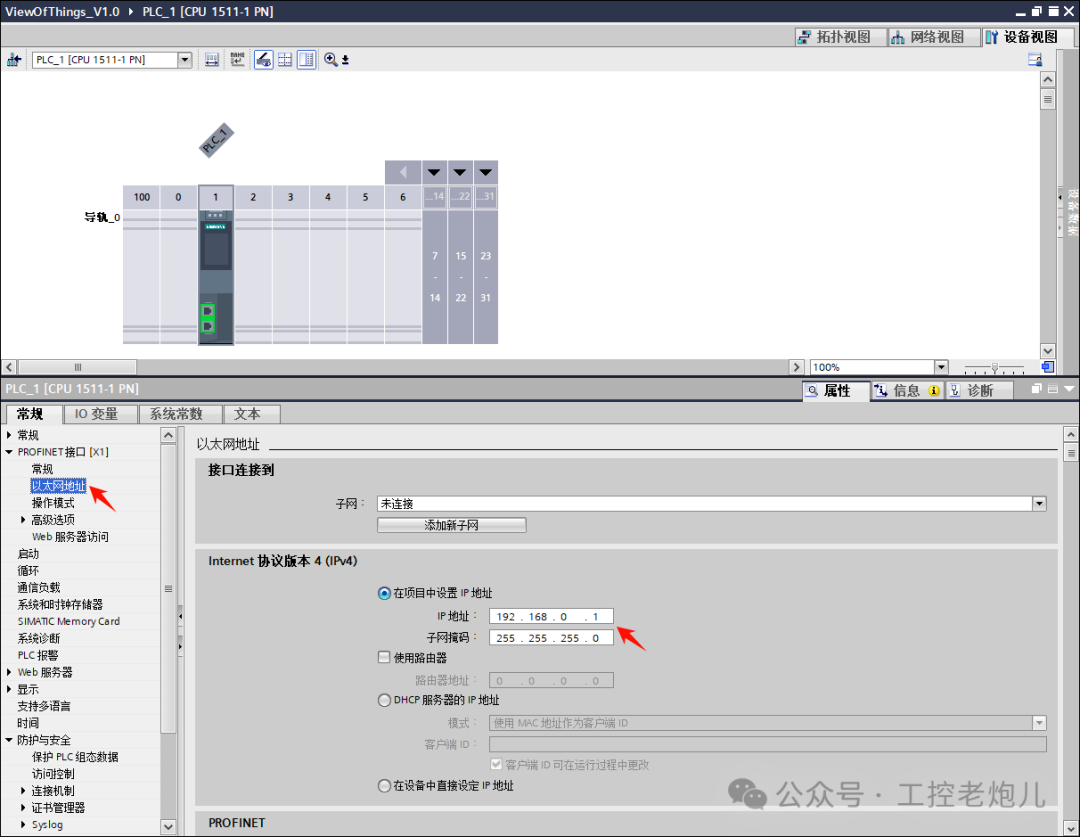
Task: Expand the 防护与安全 tree node
Action: click(x=10, y=739)
